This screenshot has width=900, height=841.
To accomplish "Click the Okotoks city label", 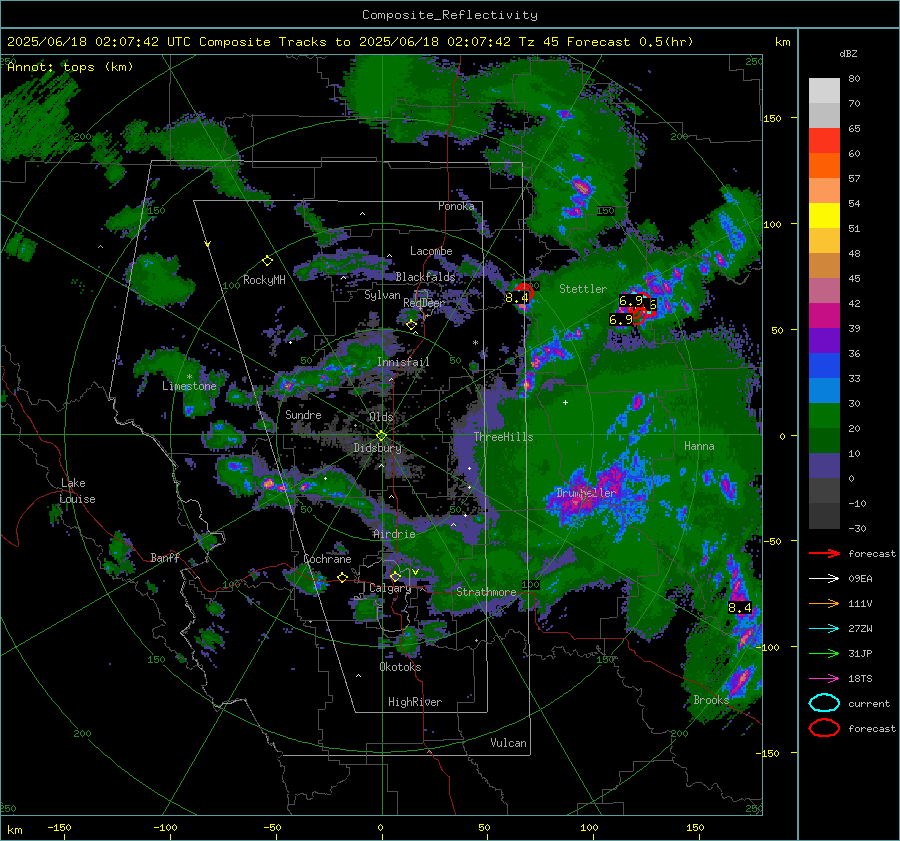I will coord(400,667).
